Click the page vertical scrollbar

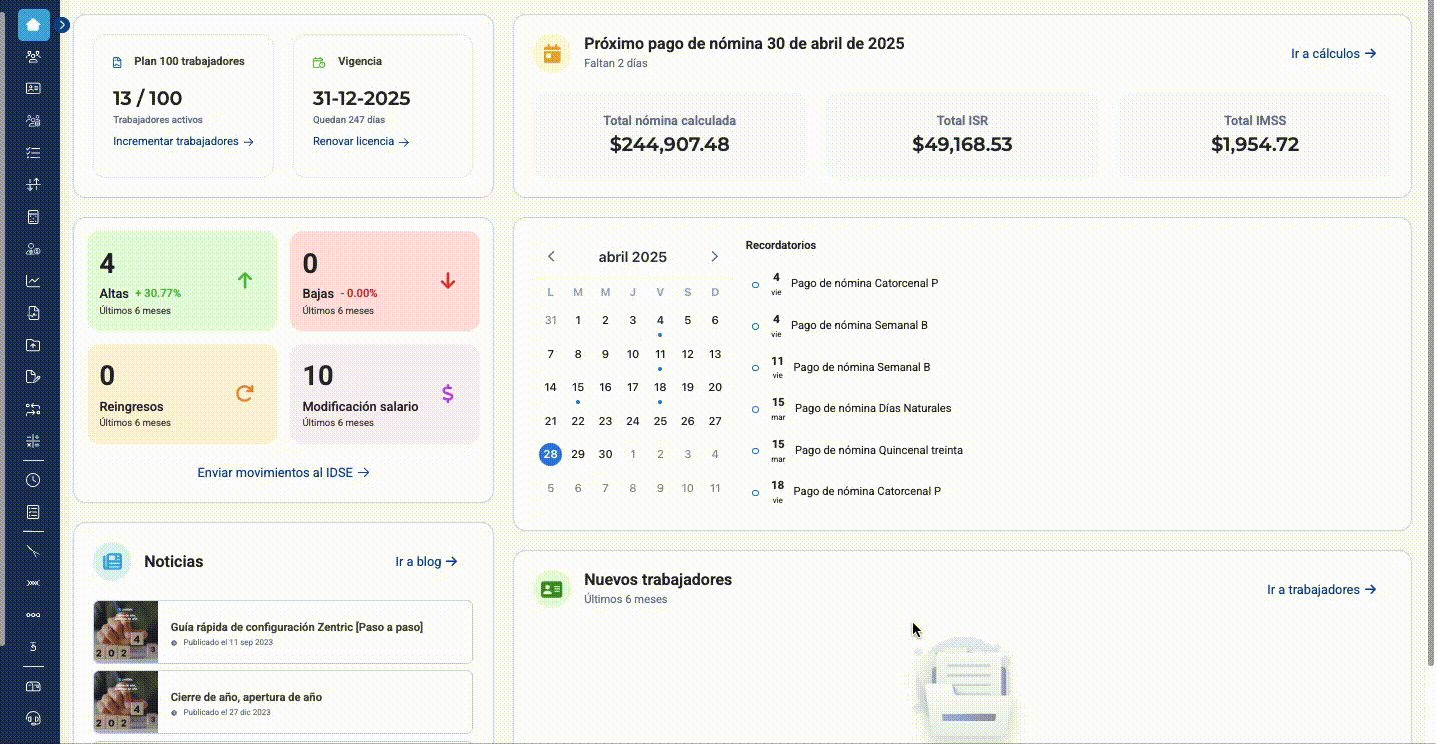tap(1429, 335)
